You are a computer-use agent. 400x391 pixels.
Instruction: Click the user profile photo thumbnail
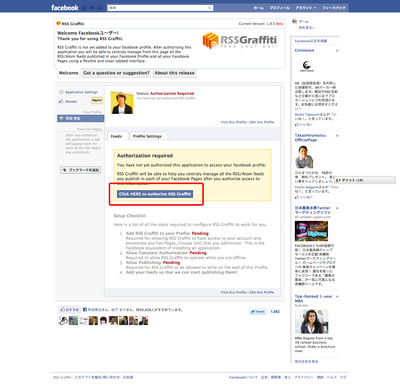[x=122, y=103]
